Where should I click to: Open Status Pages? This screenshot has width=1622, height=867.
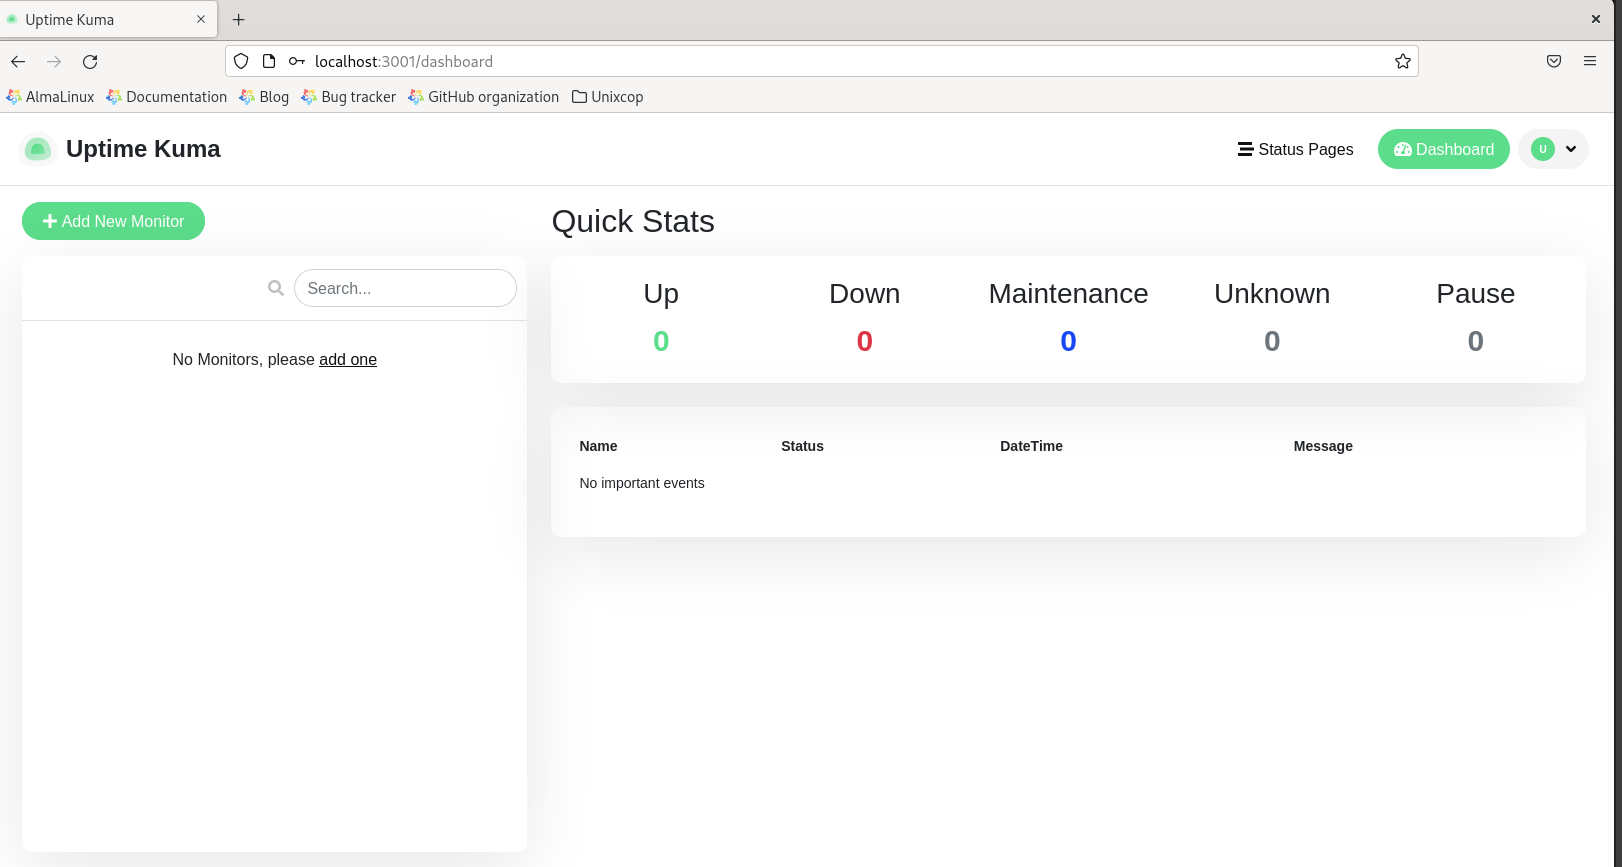click(x=1295, y=149)
